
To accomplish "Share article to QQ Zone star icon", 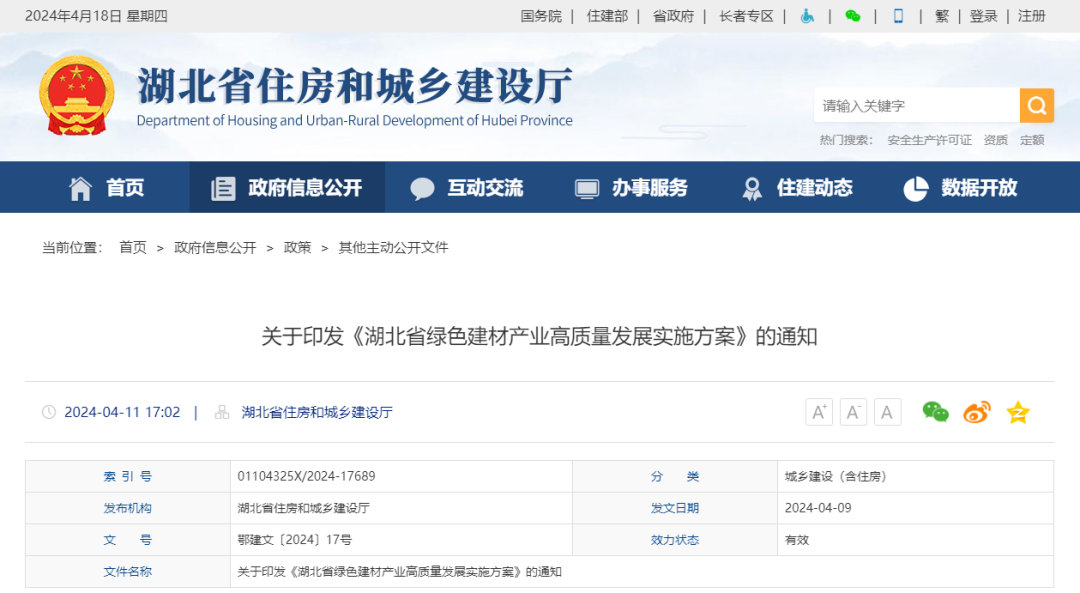I will (x=1018, y=412).
